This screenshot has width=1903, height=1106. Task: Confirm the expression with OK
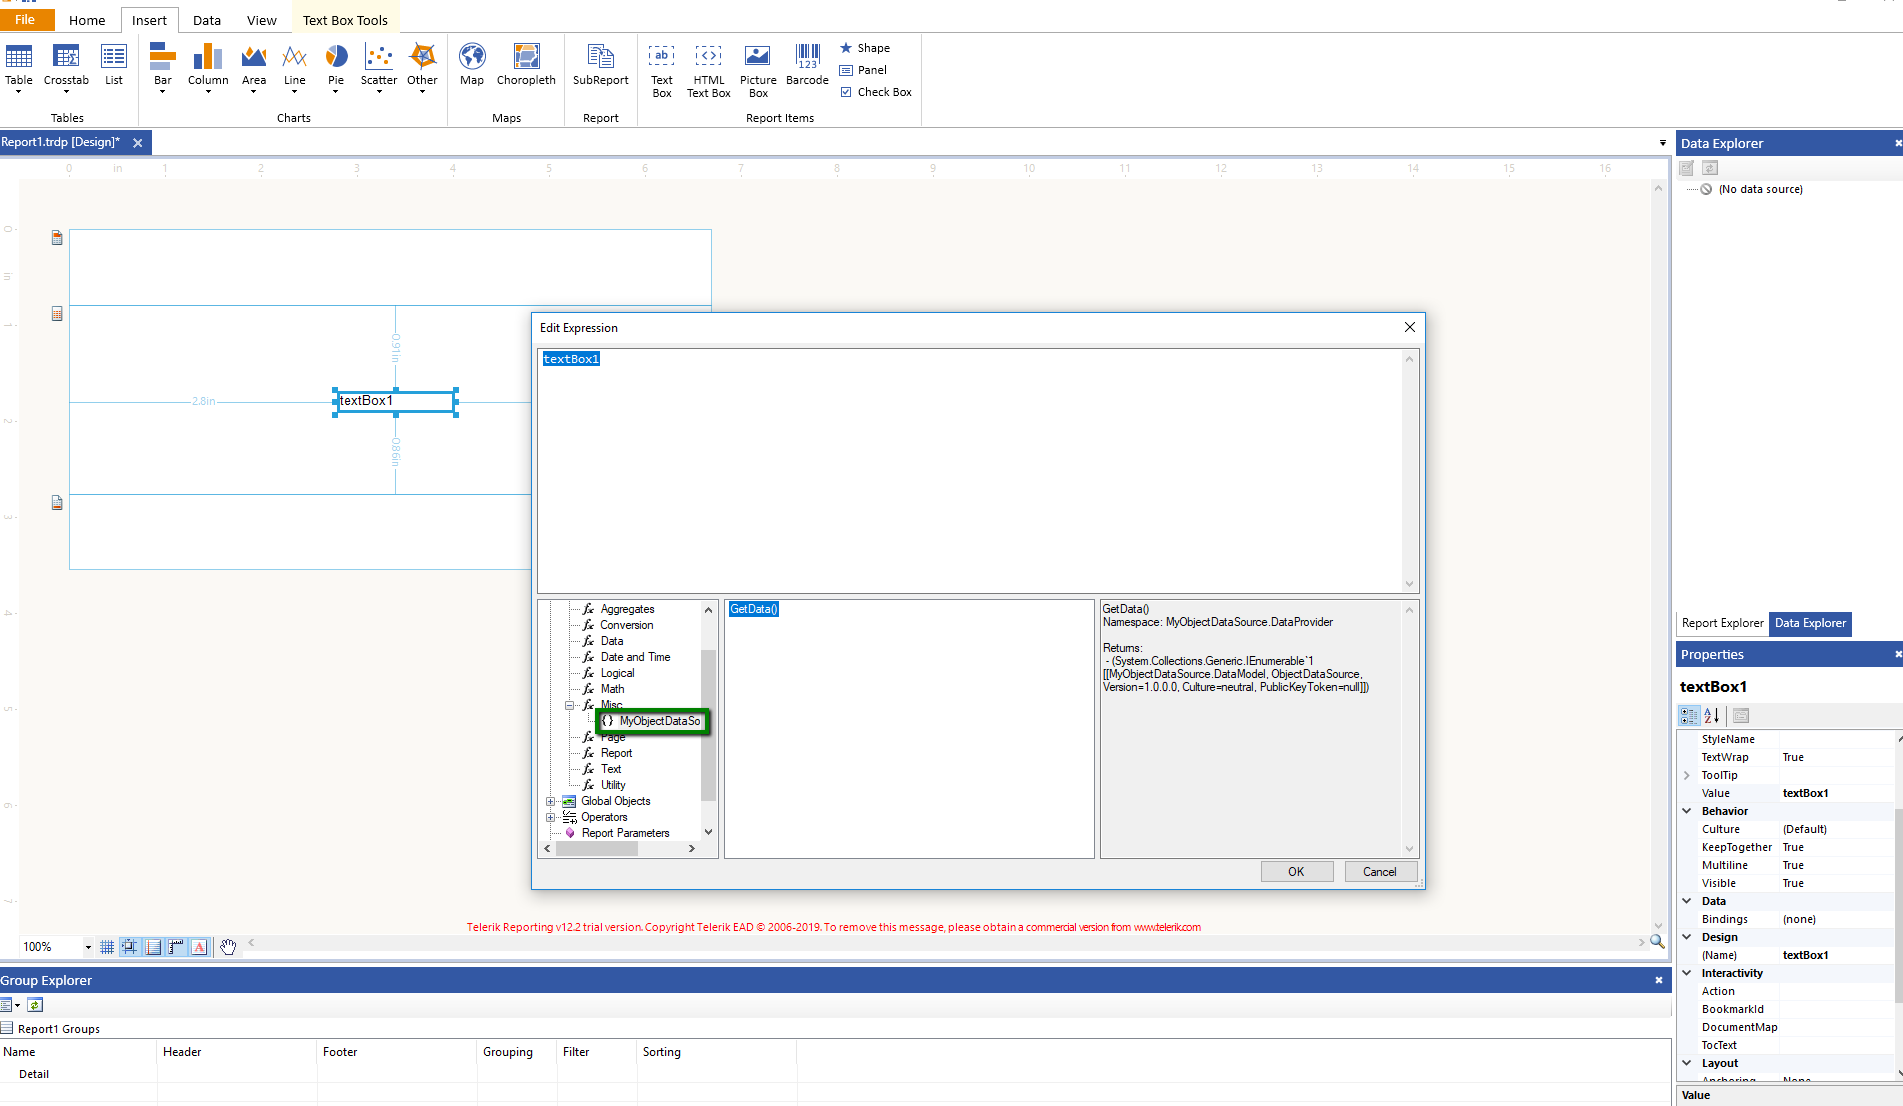[1296, 872]
